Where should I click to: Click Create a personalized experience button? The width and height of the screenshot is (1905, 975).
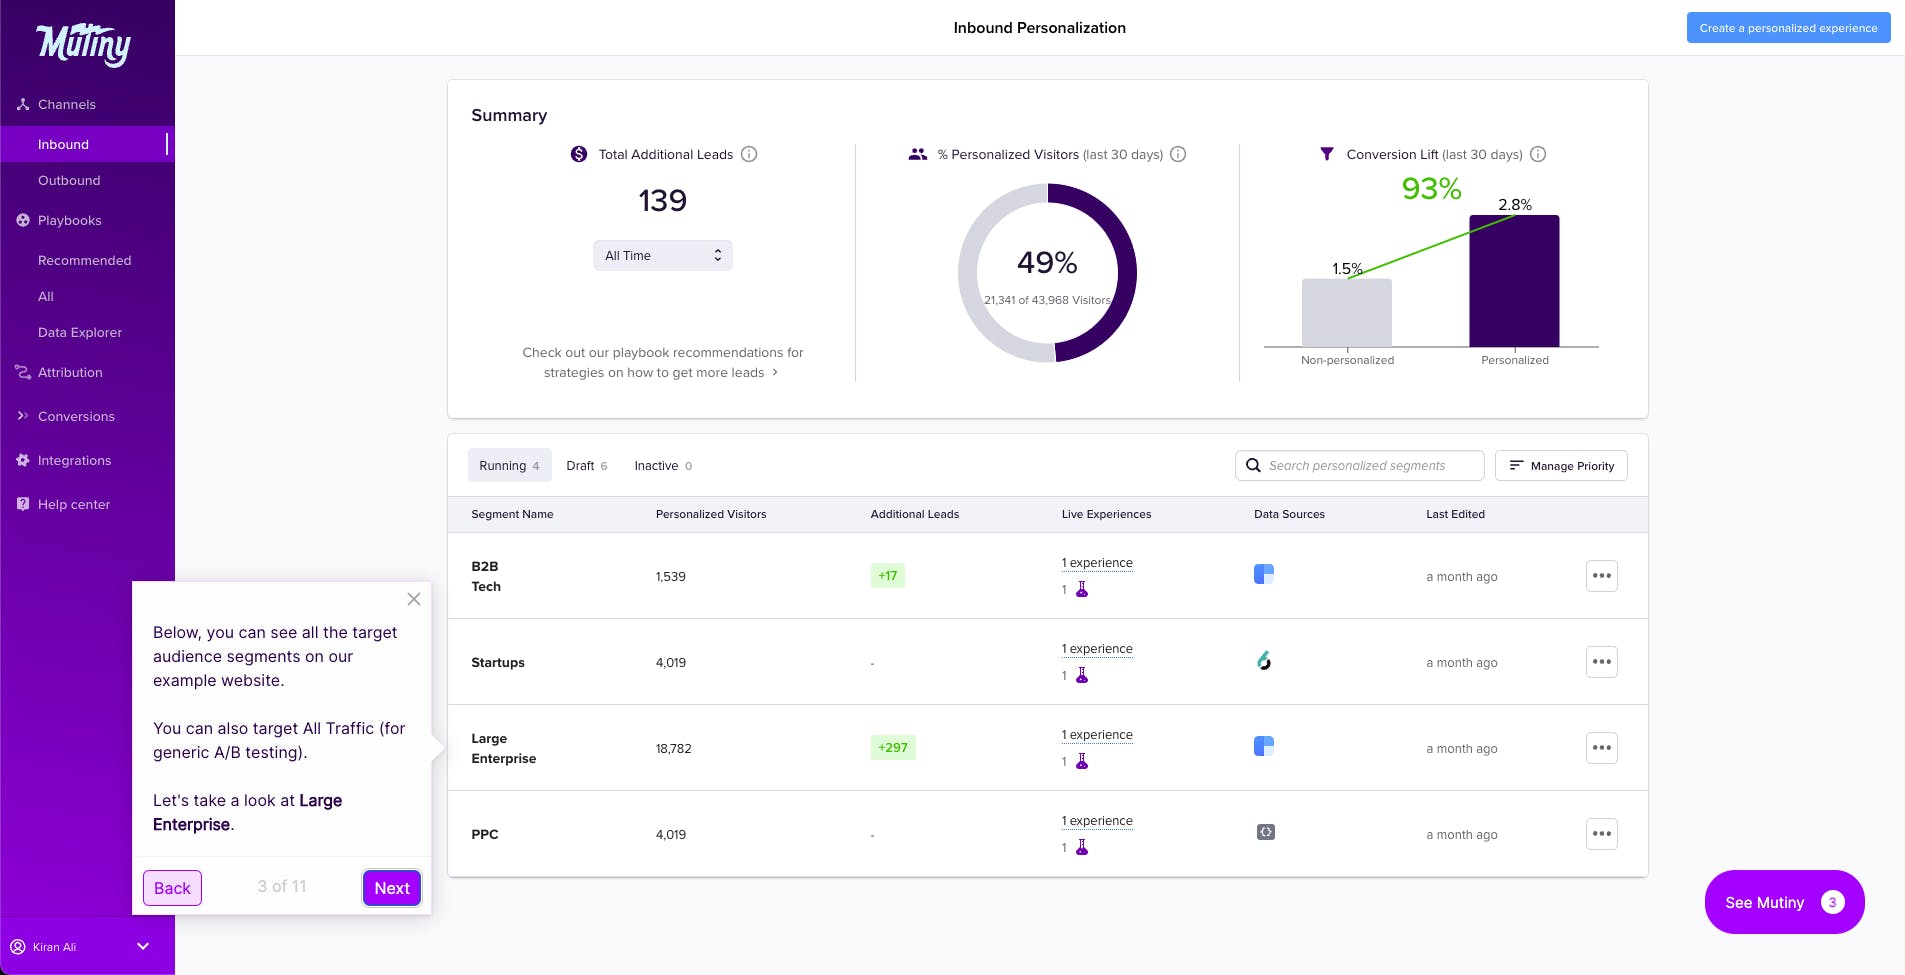(x=1787, y=28)
